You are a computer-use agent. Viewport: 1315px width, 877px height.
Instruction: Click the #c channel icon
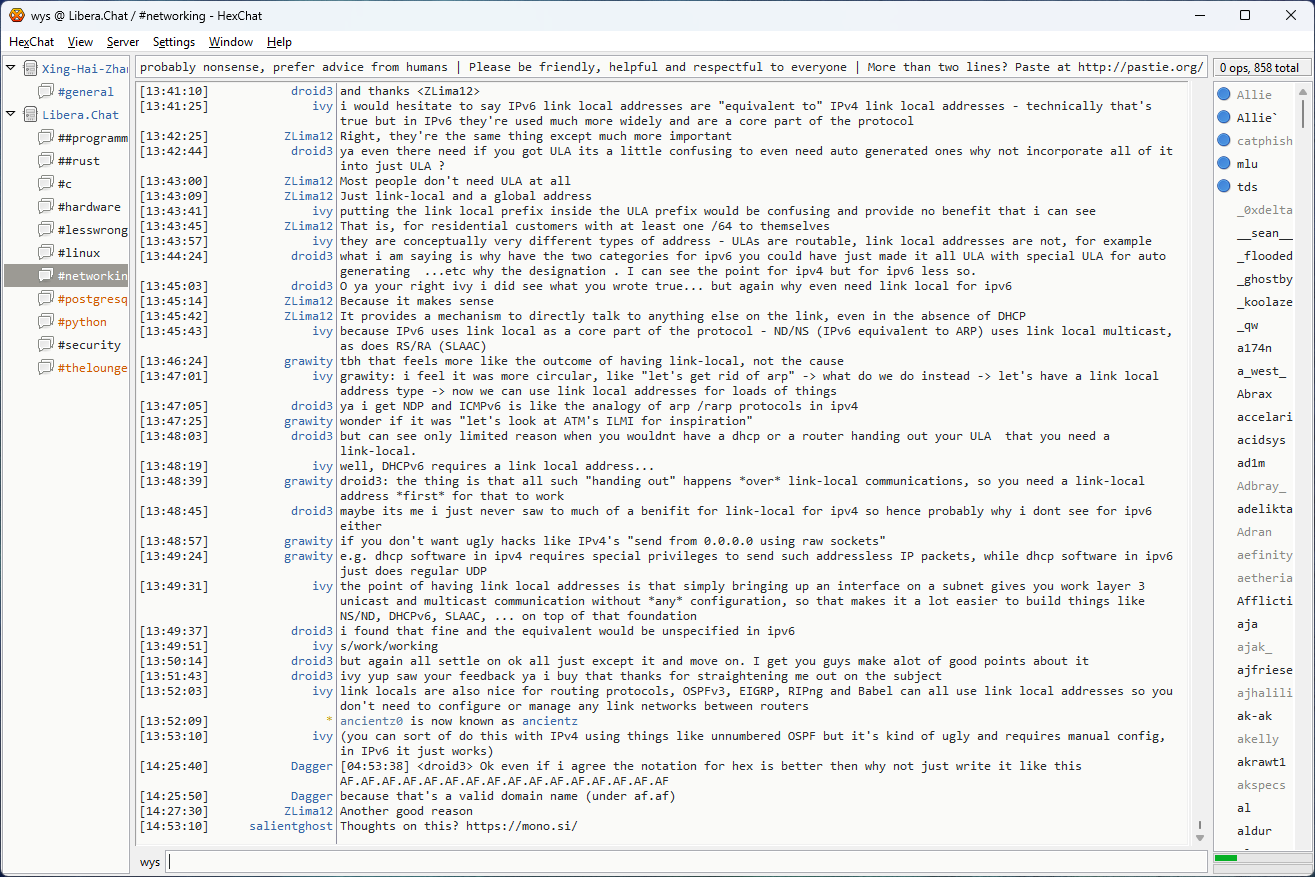click(x=46, y=183)
